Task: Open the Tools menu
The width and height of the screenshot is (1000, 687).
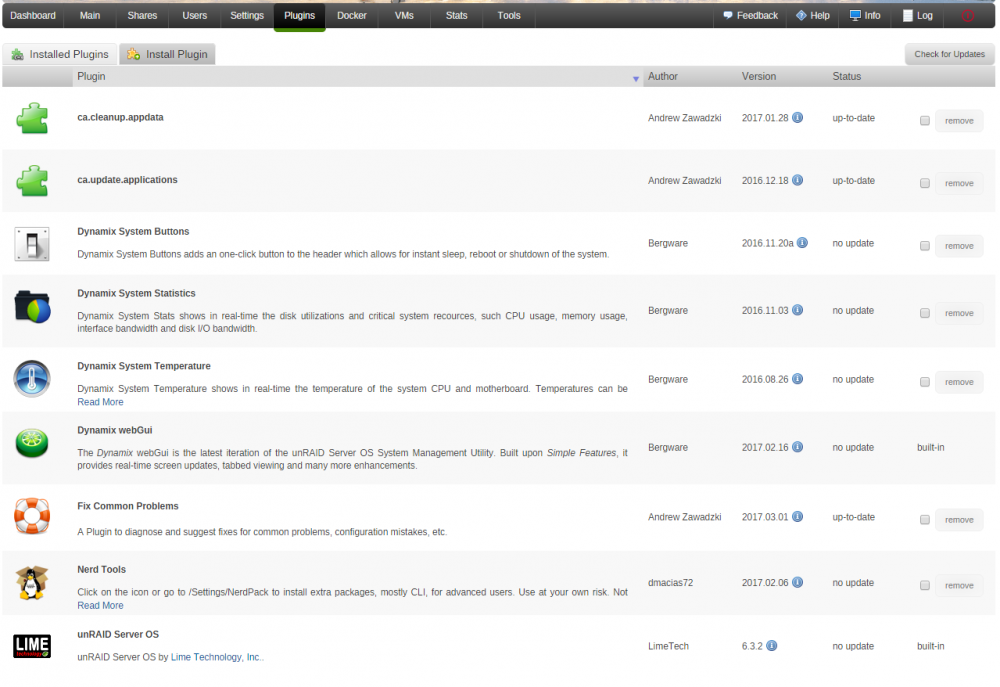Action: point(509,15)
